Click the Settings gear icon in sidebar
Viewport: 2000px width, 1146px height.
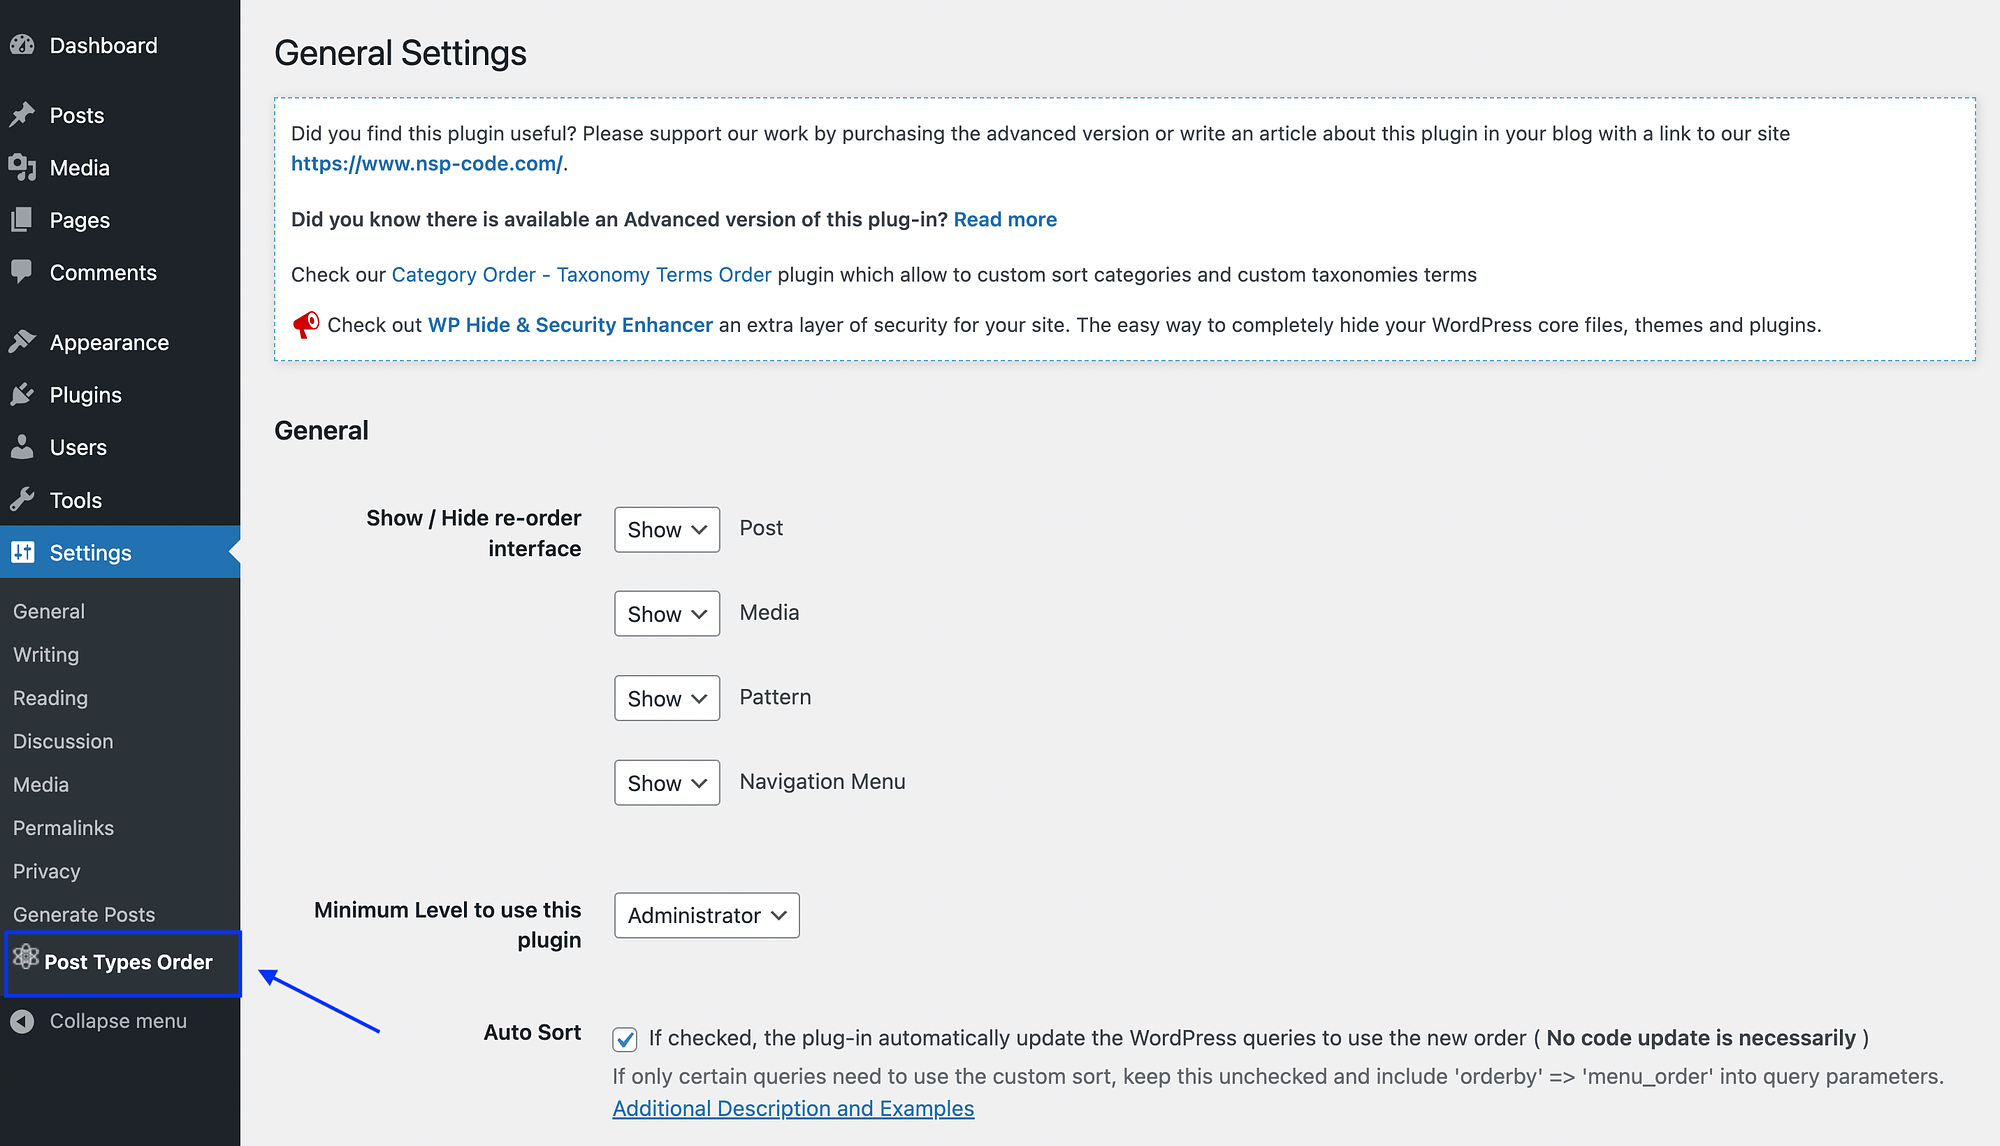click(23, 551)
